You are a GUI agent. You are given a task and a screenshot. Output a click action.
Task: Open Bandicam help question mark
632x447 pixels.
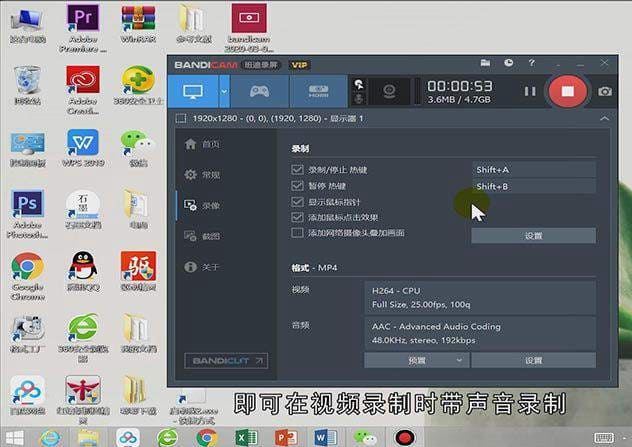pyautogui.click(x=532, y=63)
